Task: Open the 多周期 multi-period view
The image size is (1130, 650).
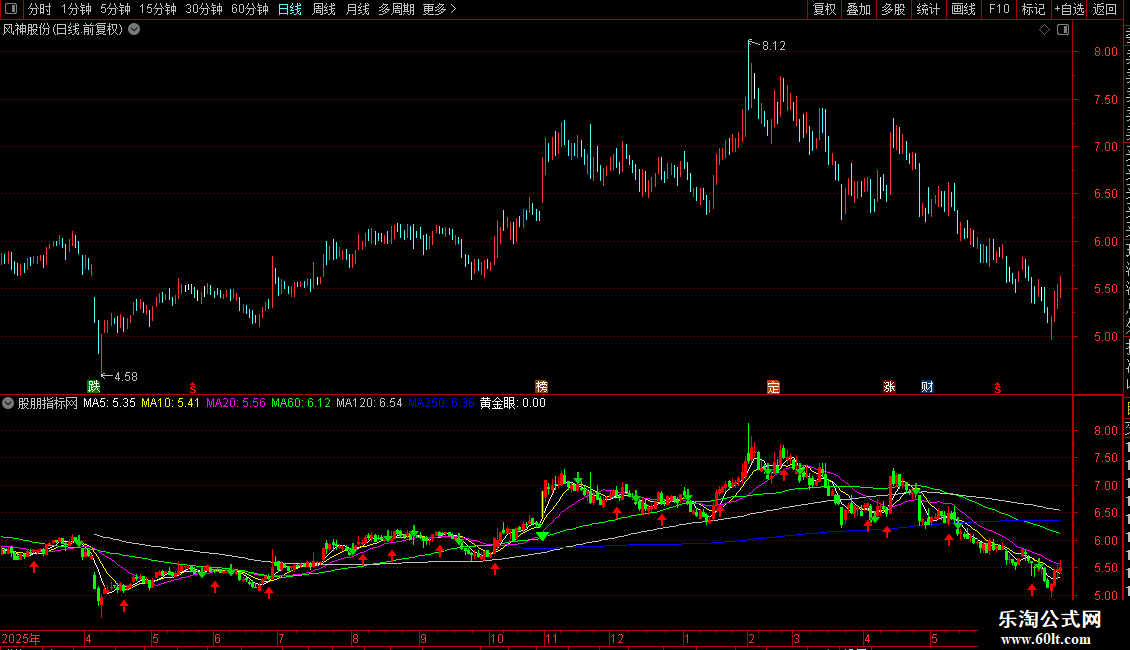Action: tap(396, 9)
